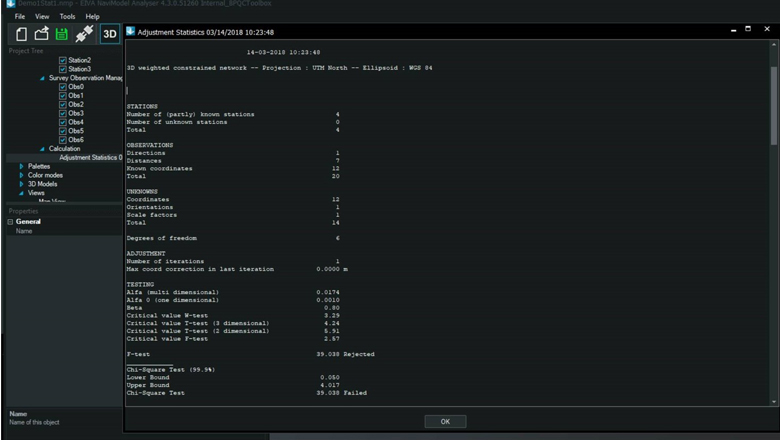
Task: Select the 3D Models tree label
Action: click(42, 184)
